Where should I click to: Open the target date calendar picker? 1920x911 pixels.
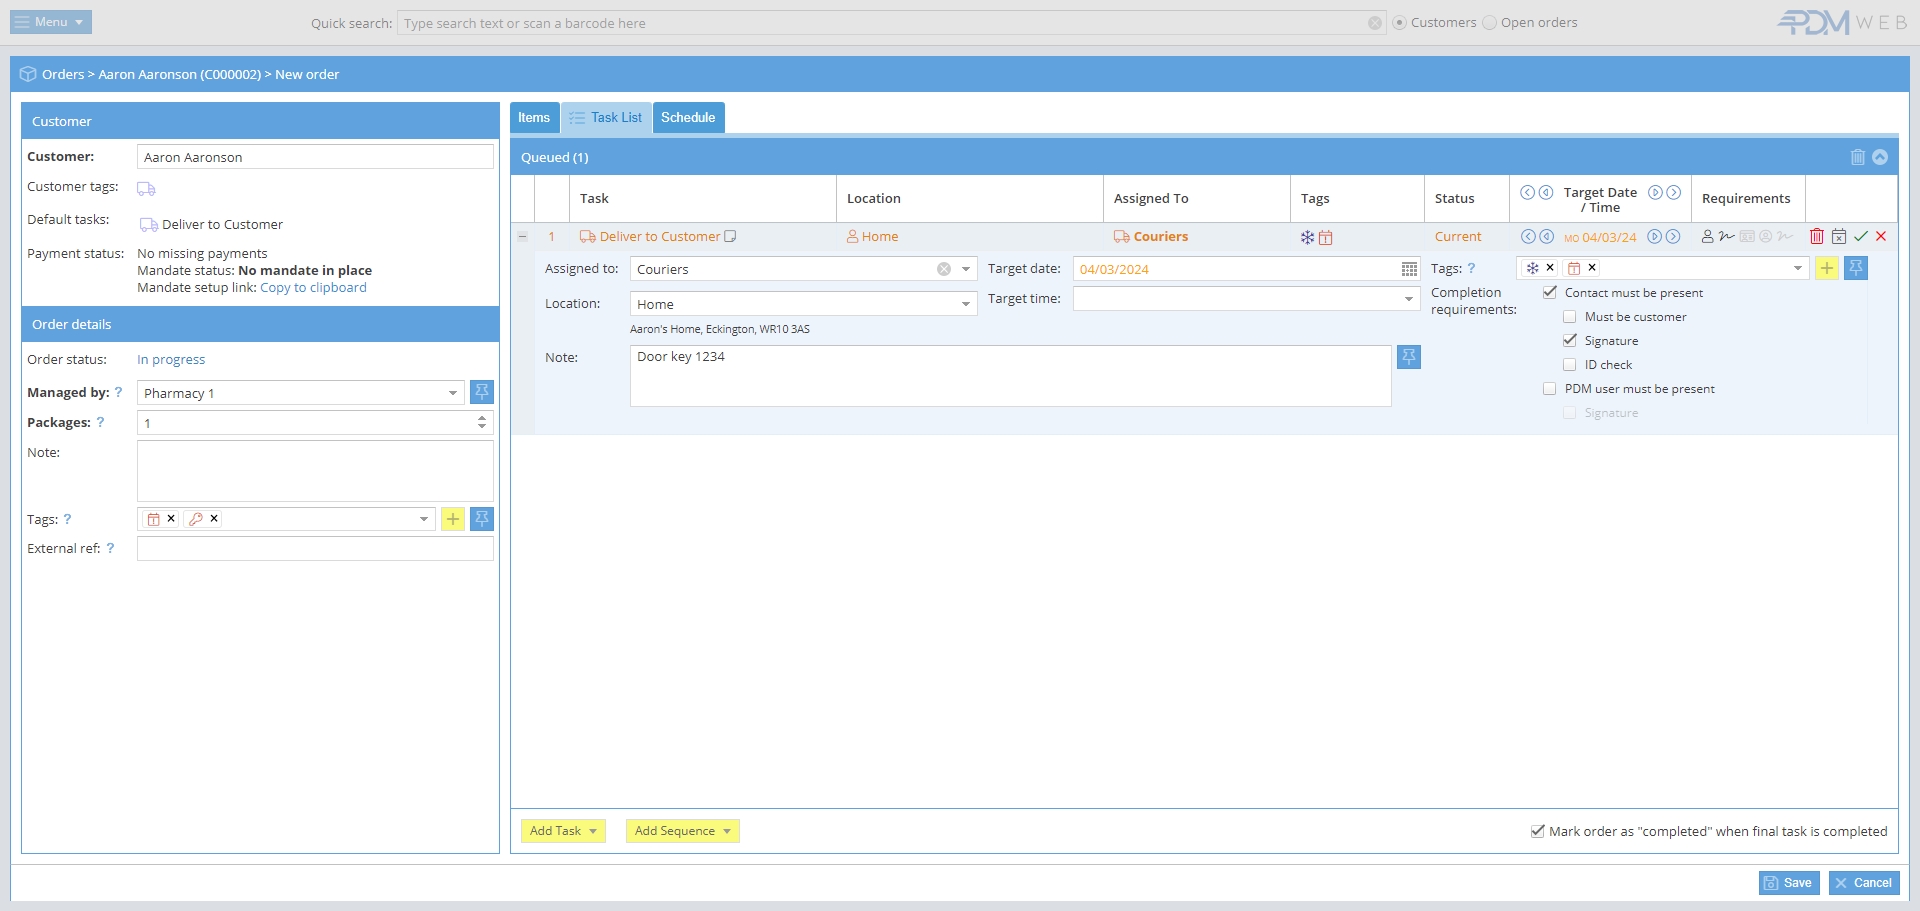1408,269
